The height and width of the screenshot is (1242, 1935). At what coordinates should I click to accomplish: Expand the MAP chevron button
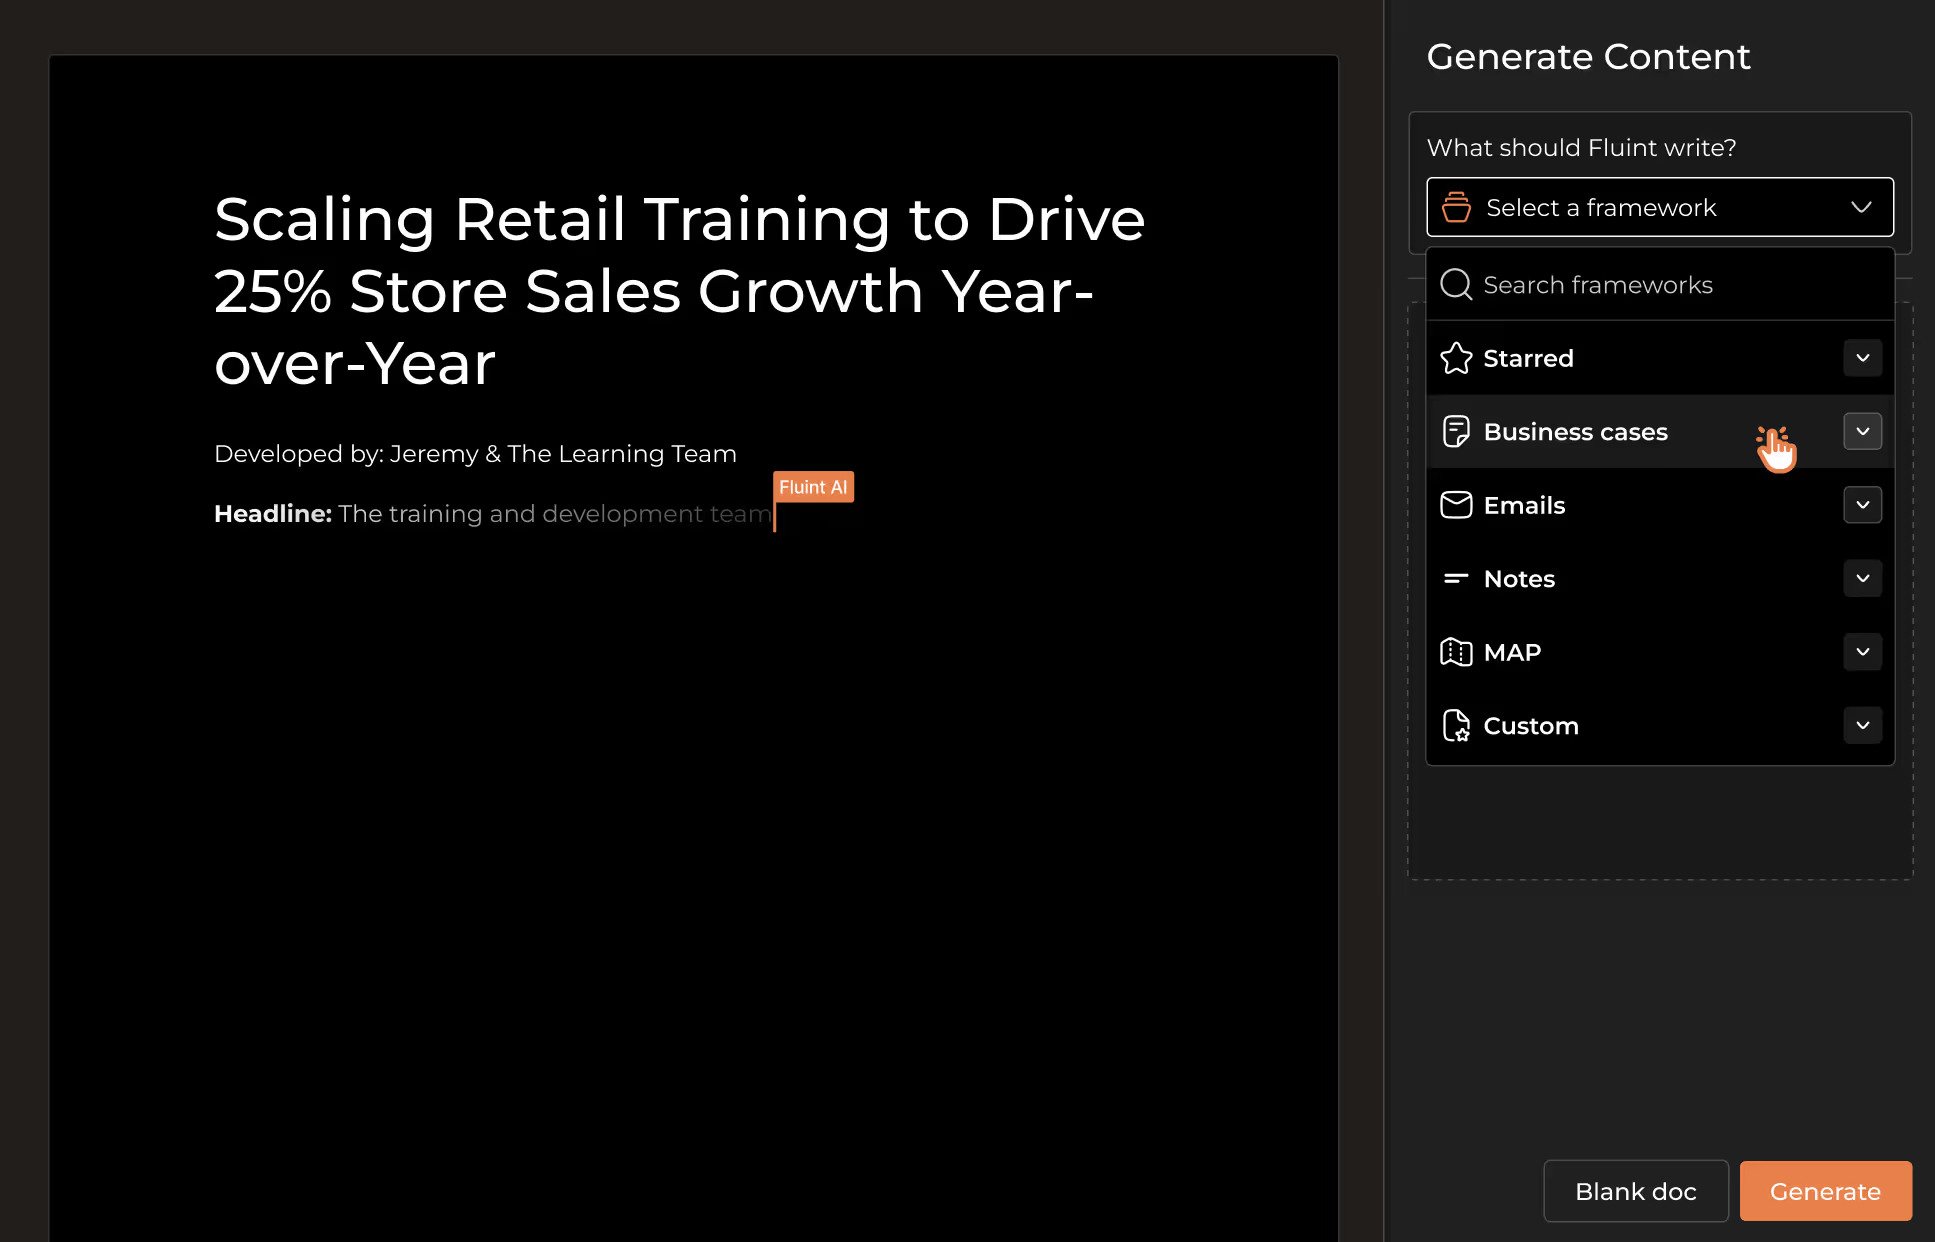1862,652
